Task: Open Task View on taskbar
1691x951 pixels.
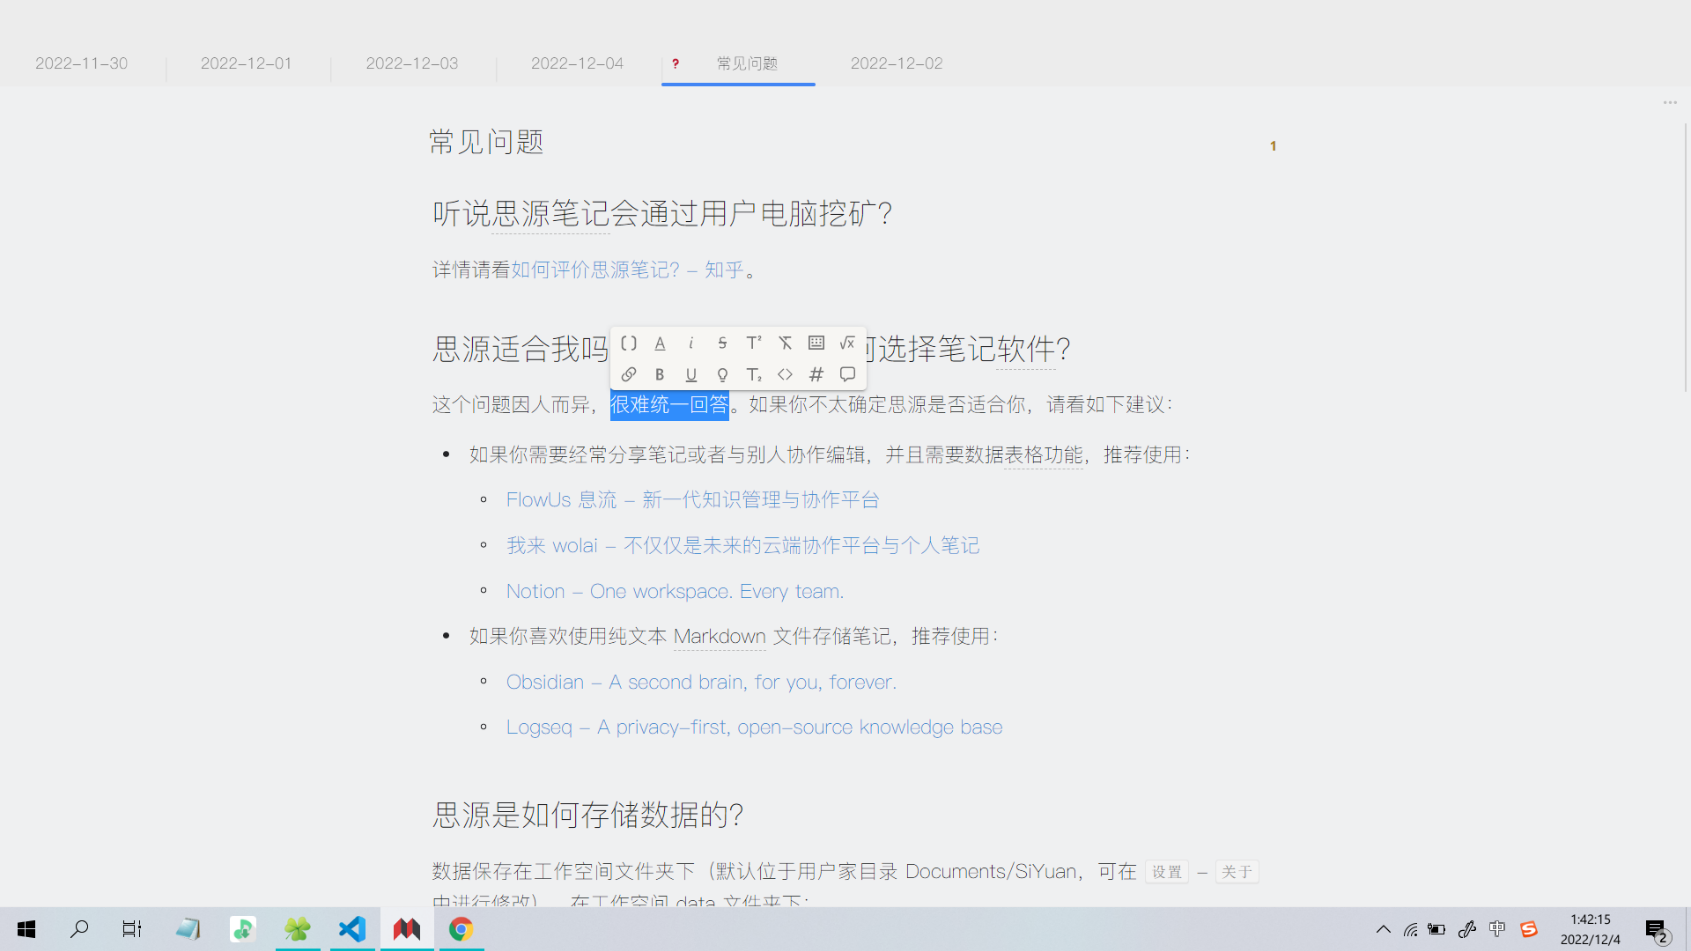Action: click(x=132, y=929)
